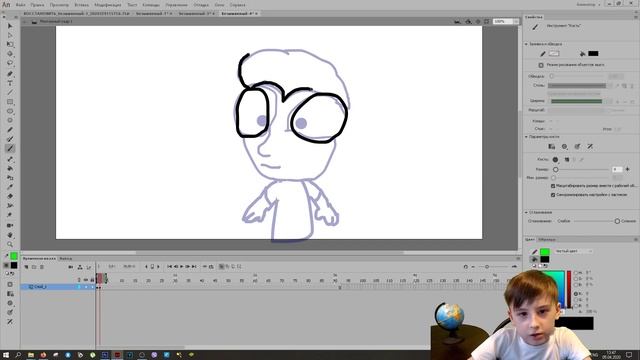Create a new layer in timeline
Viewport: 640px width, 360px height.
[x=27, y=267]
